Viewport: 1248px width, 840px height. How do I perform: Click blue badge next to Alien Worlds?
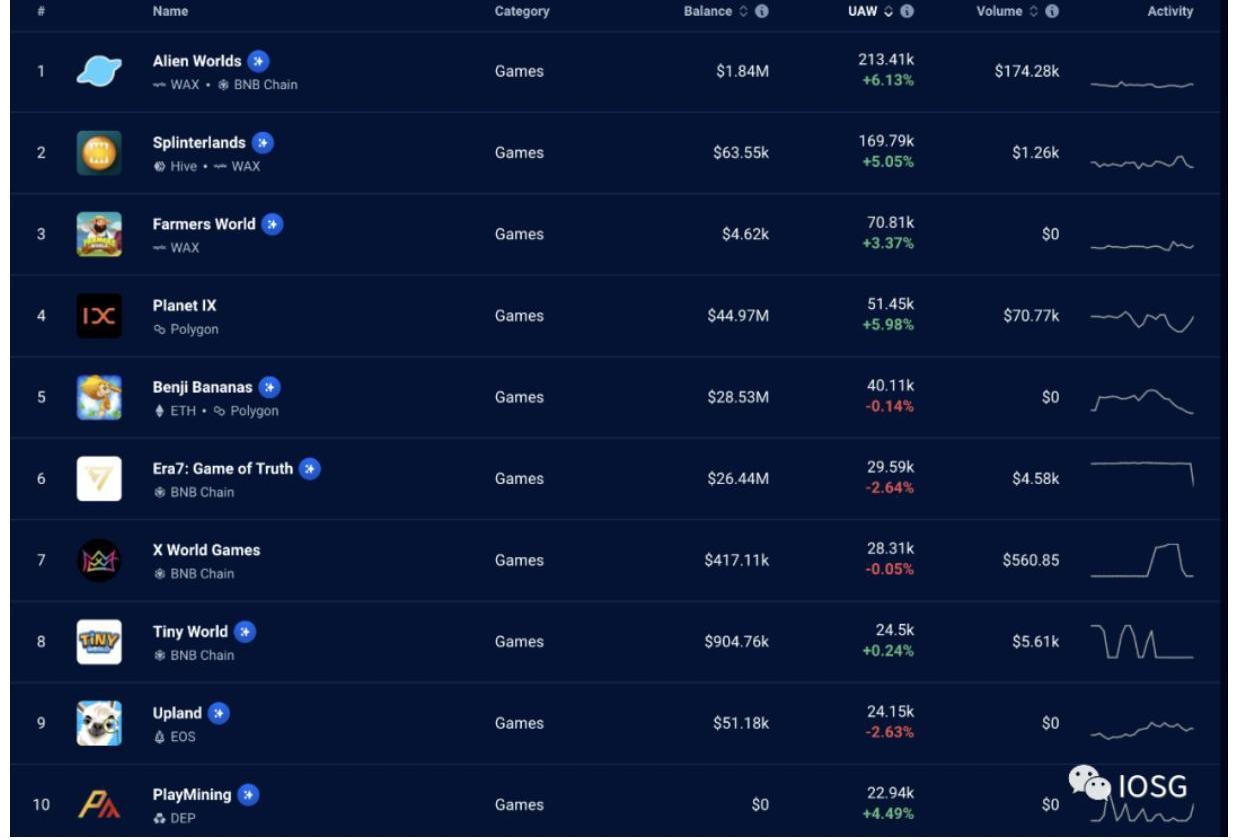tap(258, 61)
